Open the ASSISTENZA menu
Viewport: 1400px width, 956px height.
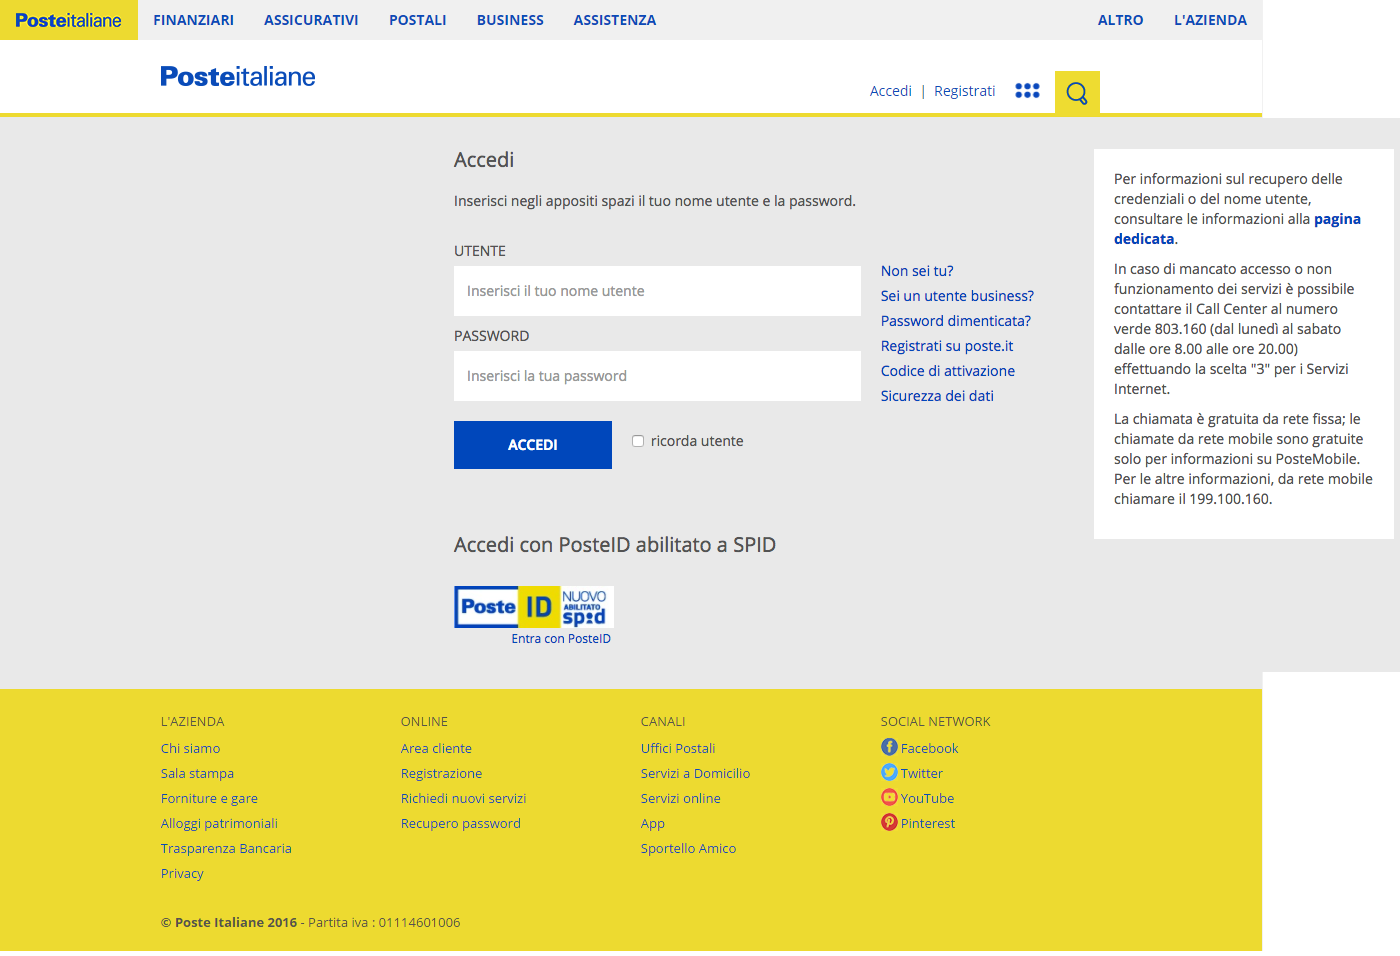[615, 20]
